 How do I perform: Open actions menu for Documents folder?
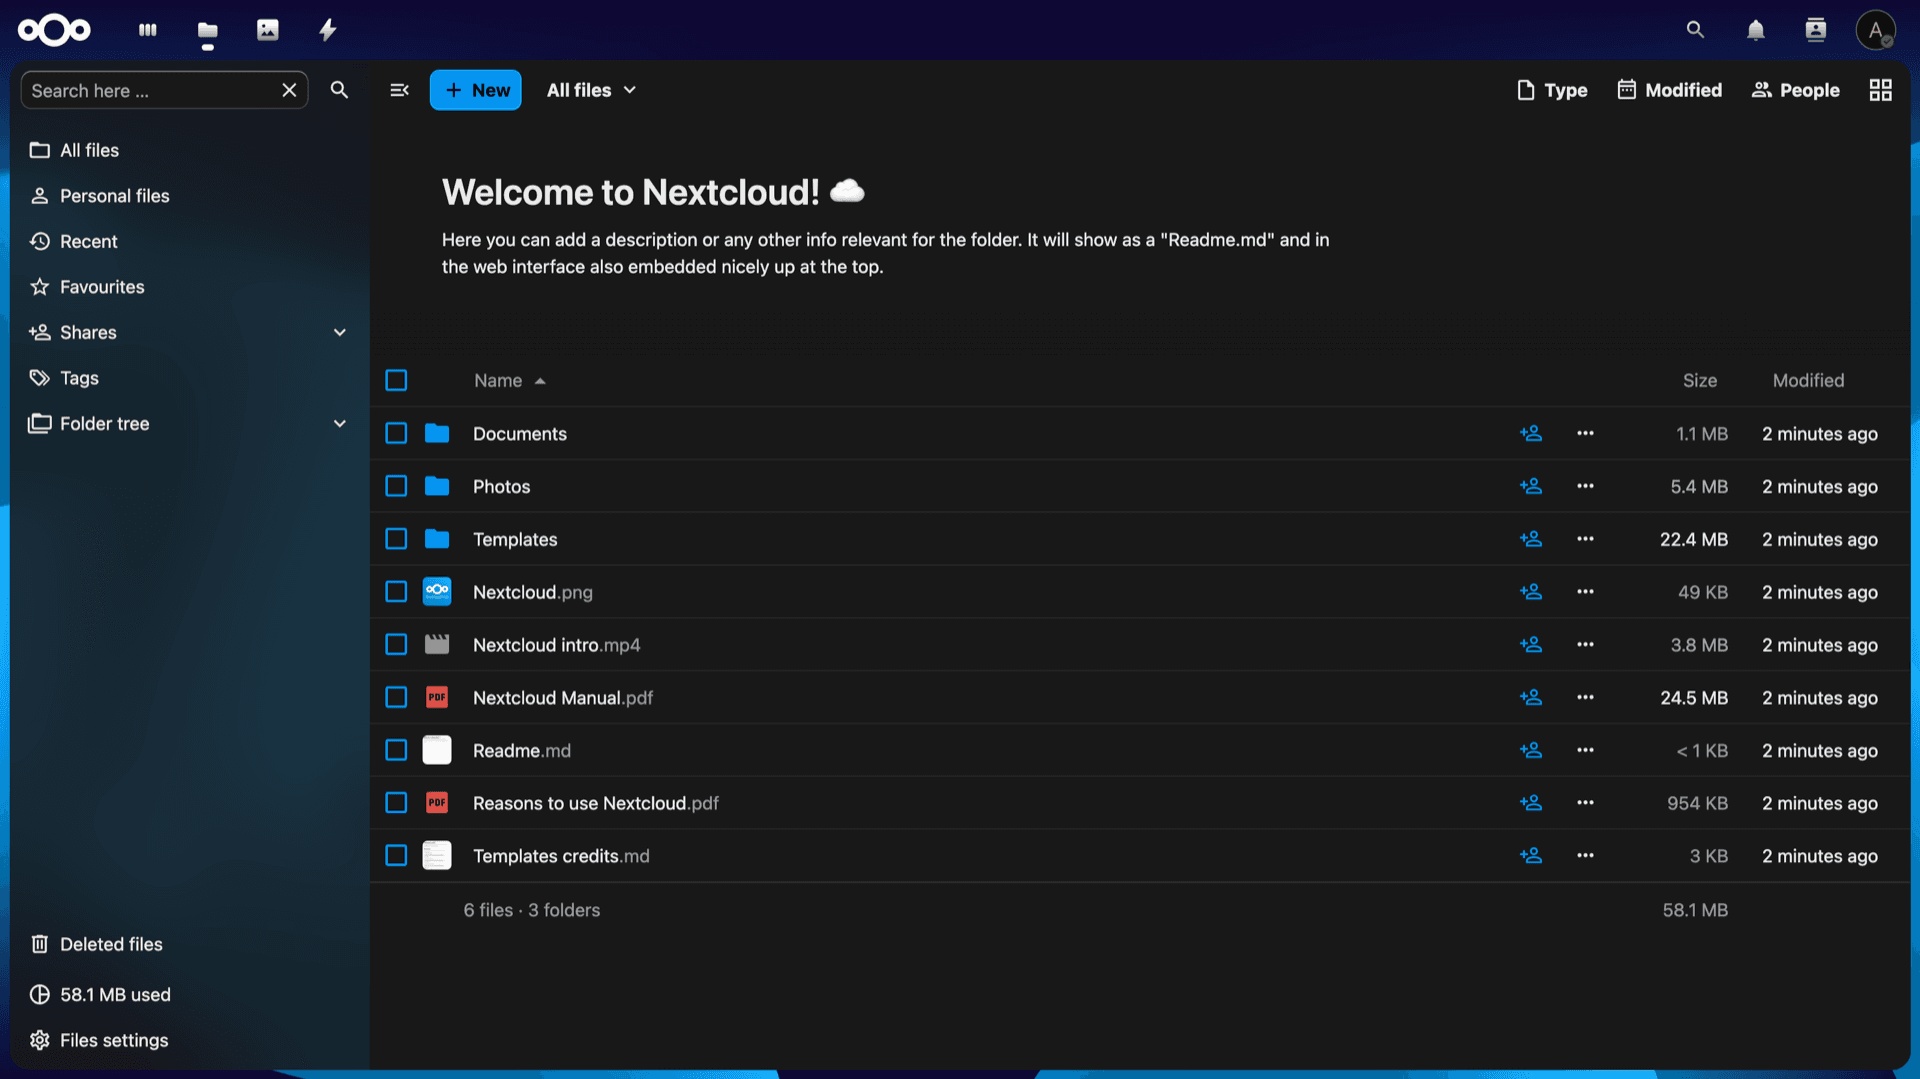(1585, 433)
